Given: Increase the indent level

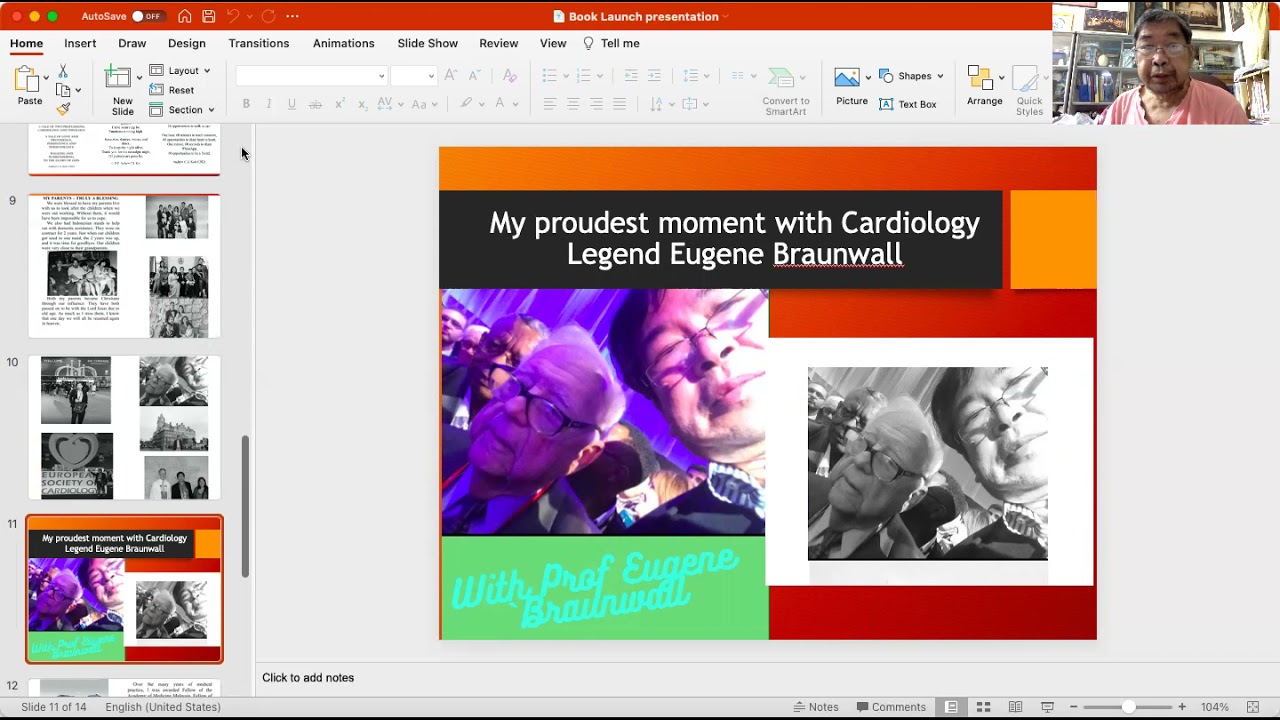Looking at the screenshot, I should pos(654,76).
